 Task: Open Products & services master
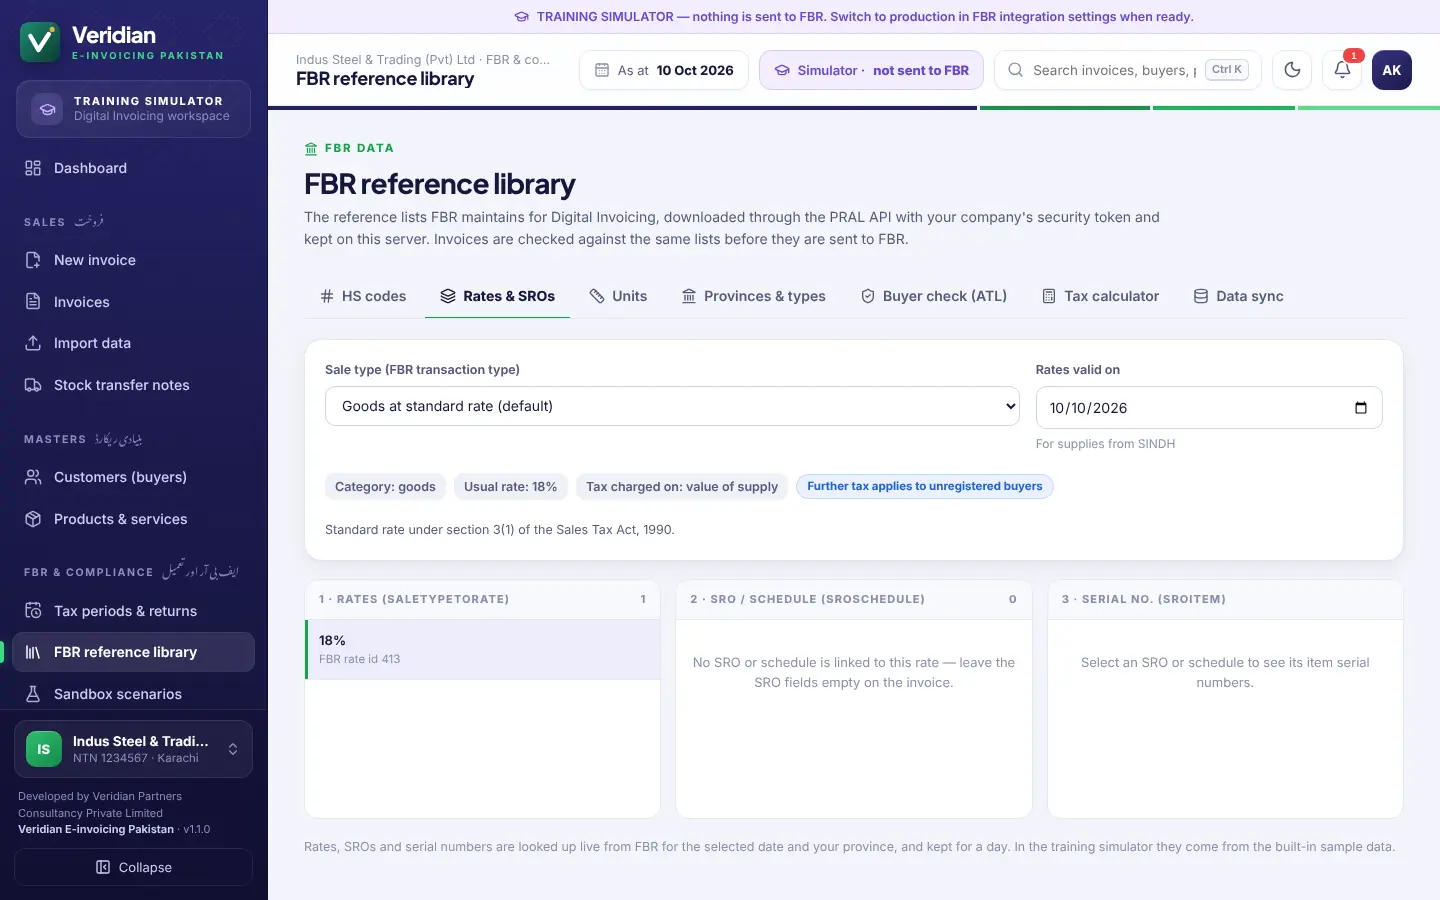pyautogui.click(x=134, y=519)
